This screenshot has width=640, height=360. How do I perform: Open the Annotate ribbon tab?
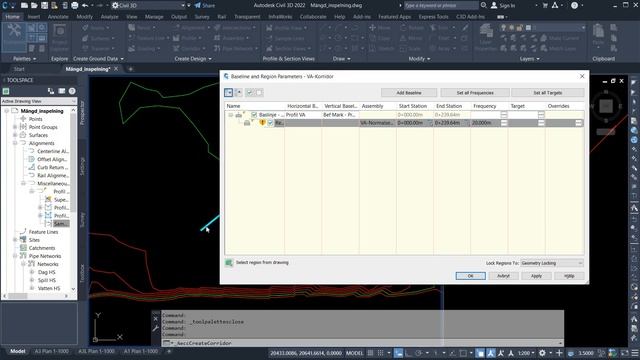(x=58, y=17)
